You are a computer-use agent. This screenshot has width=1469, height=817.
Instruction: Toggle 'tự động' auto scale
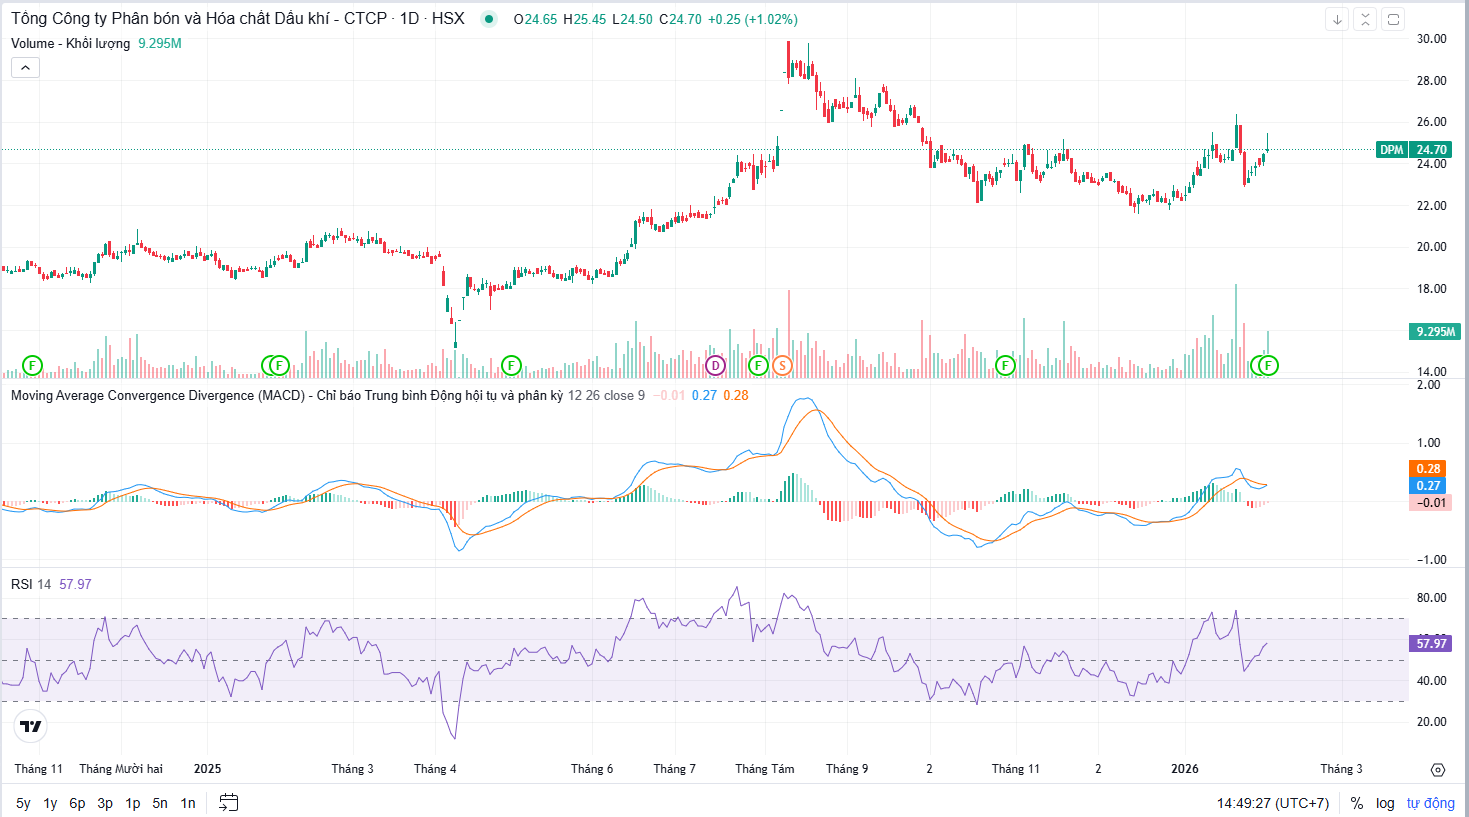1430,803
